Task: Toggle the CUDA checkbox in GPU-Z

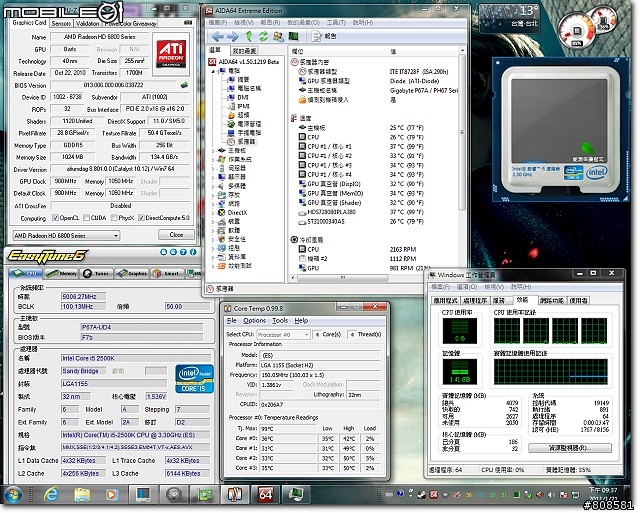Action: click(x=87, y=218)
